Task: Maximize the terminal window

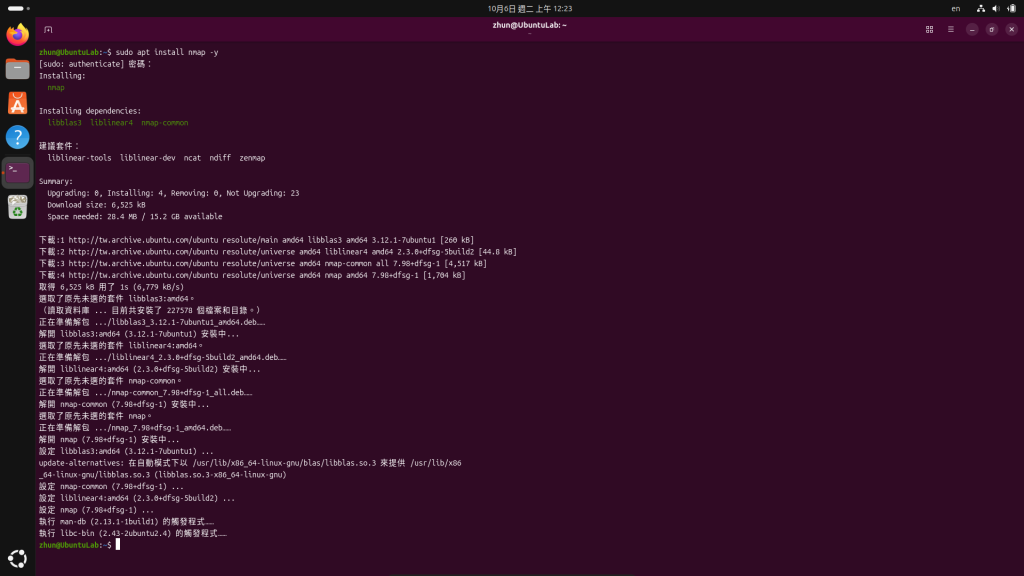Action: coord(991,29)
